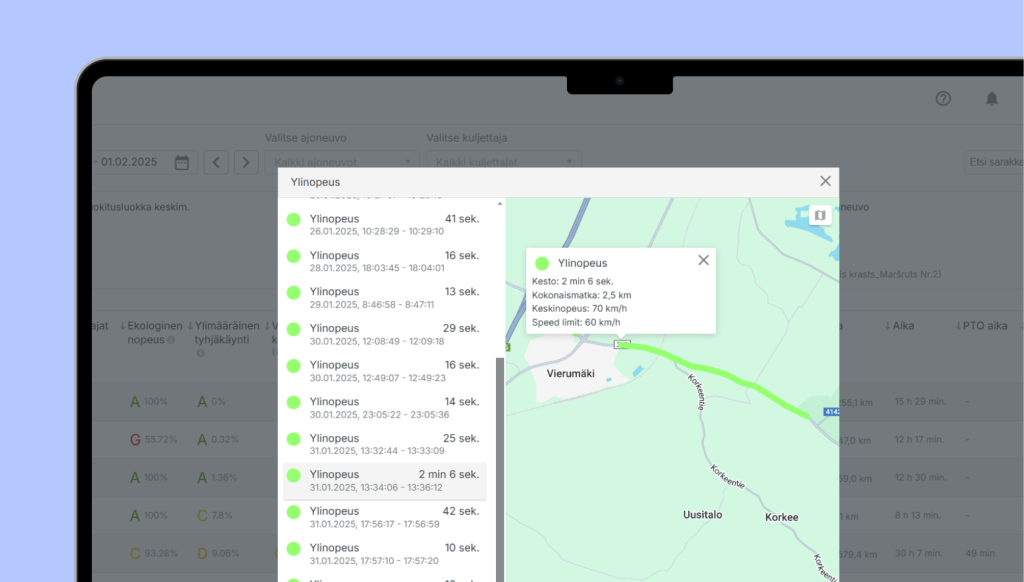Close the Ylinopeus dialog
Image resolution: width=1024 pixels, height=582 pixels.
point(825,181)
